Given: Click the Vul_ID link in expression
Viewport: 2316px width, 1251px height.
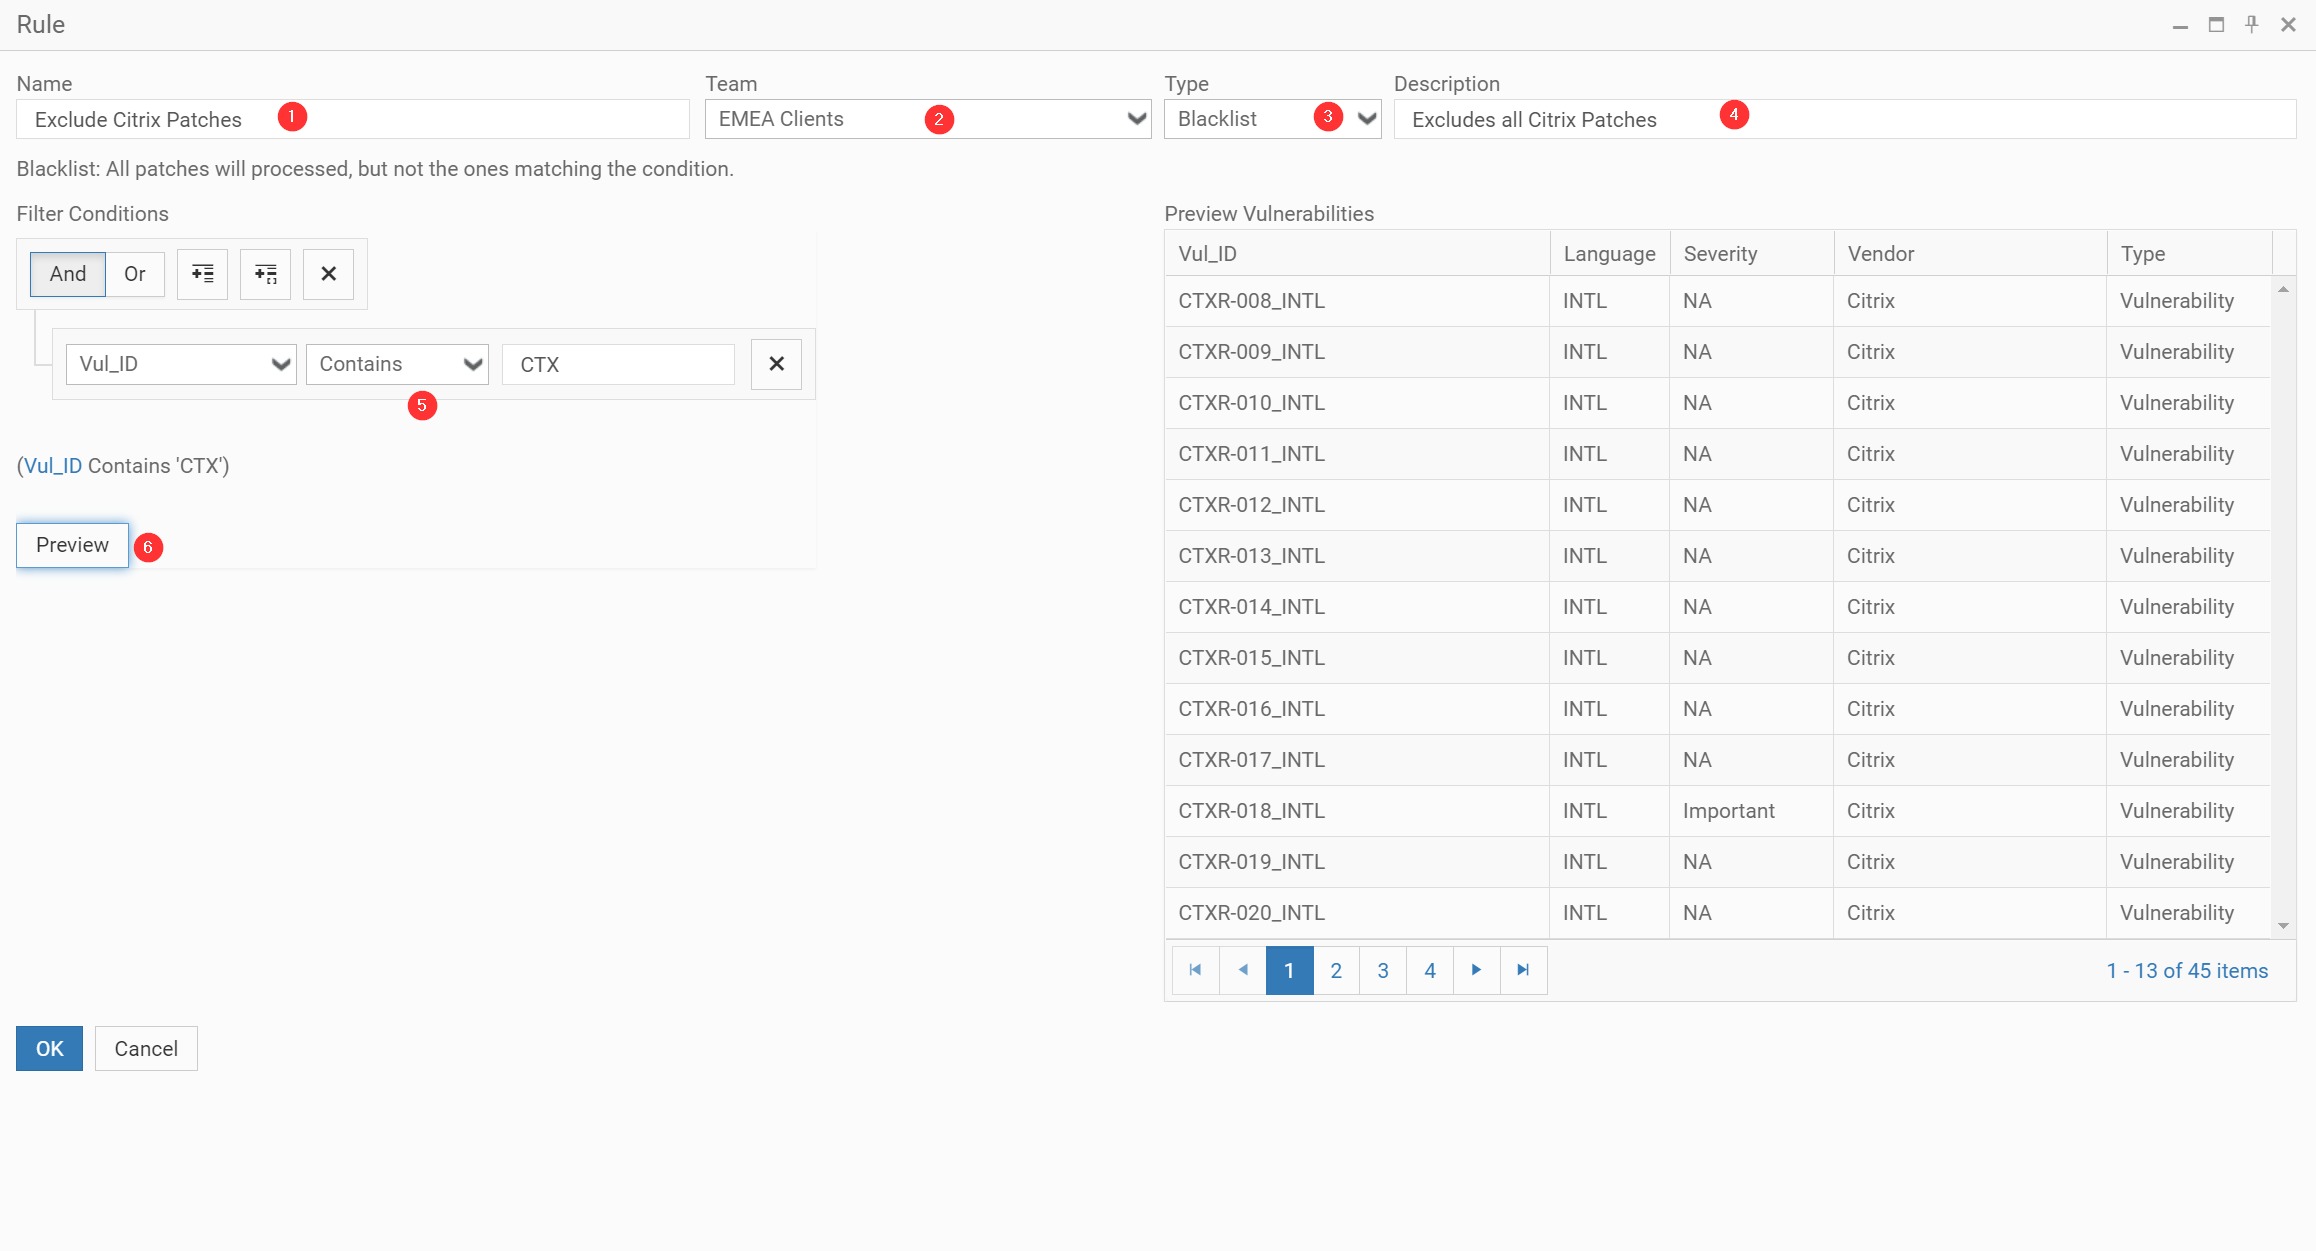Looking at the screenshot, I should pyautogui.click(x=53, y=466).
